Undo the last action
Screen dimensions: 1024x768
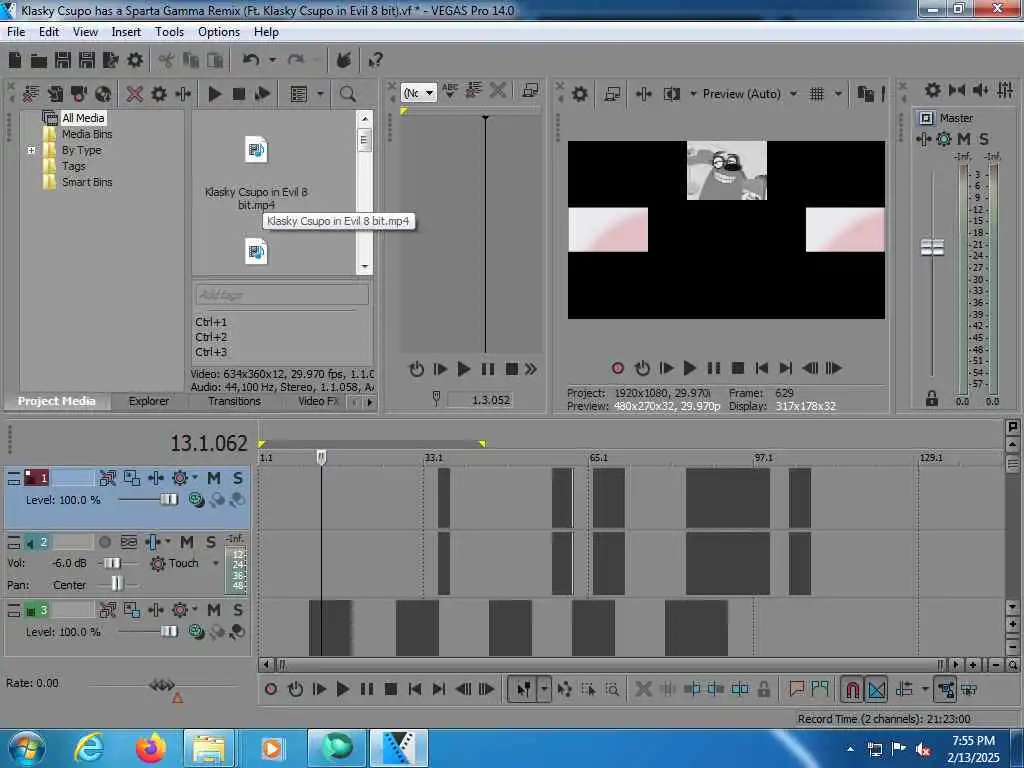click(251, 60)
